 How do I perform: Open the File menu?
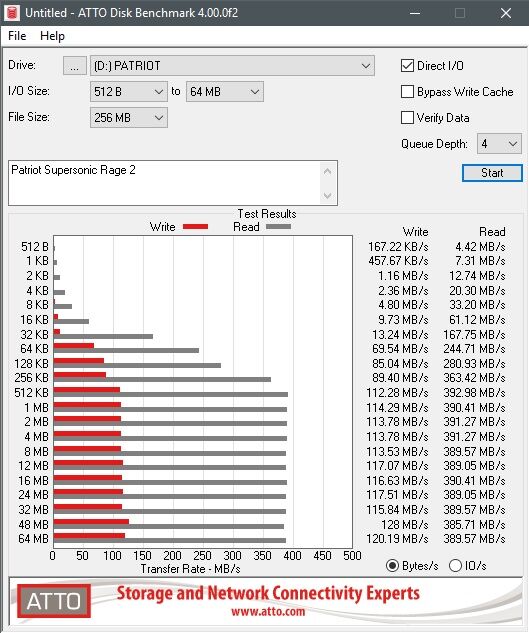click(17, 36)
